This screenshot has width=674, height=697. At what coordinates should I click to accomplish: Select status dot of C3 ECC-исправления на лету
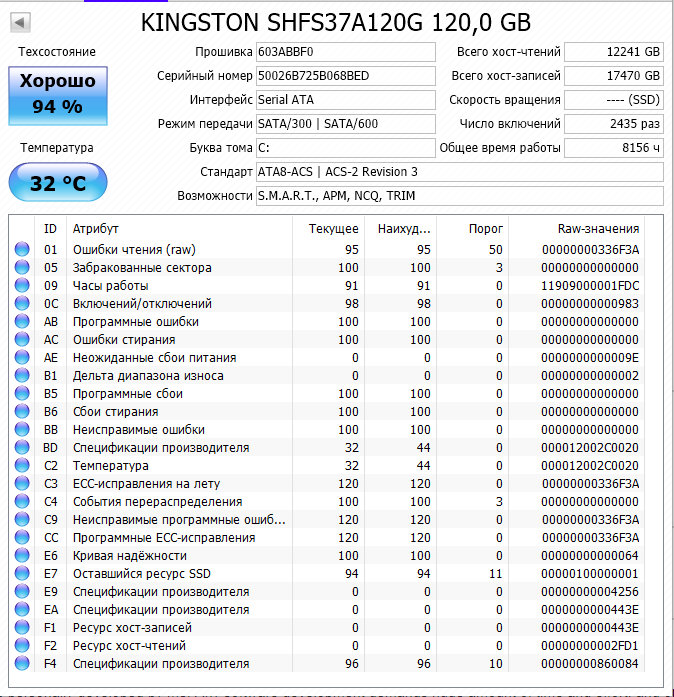point(22,483)
